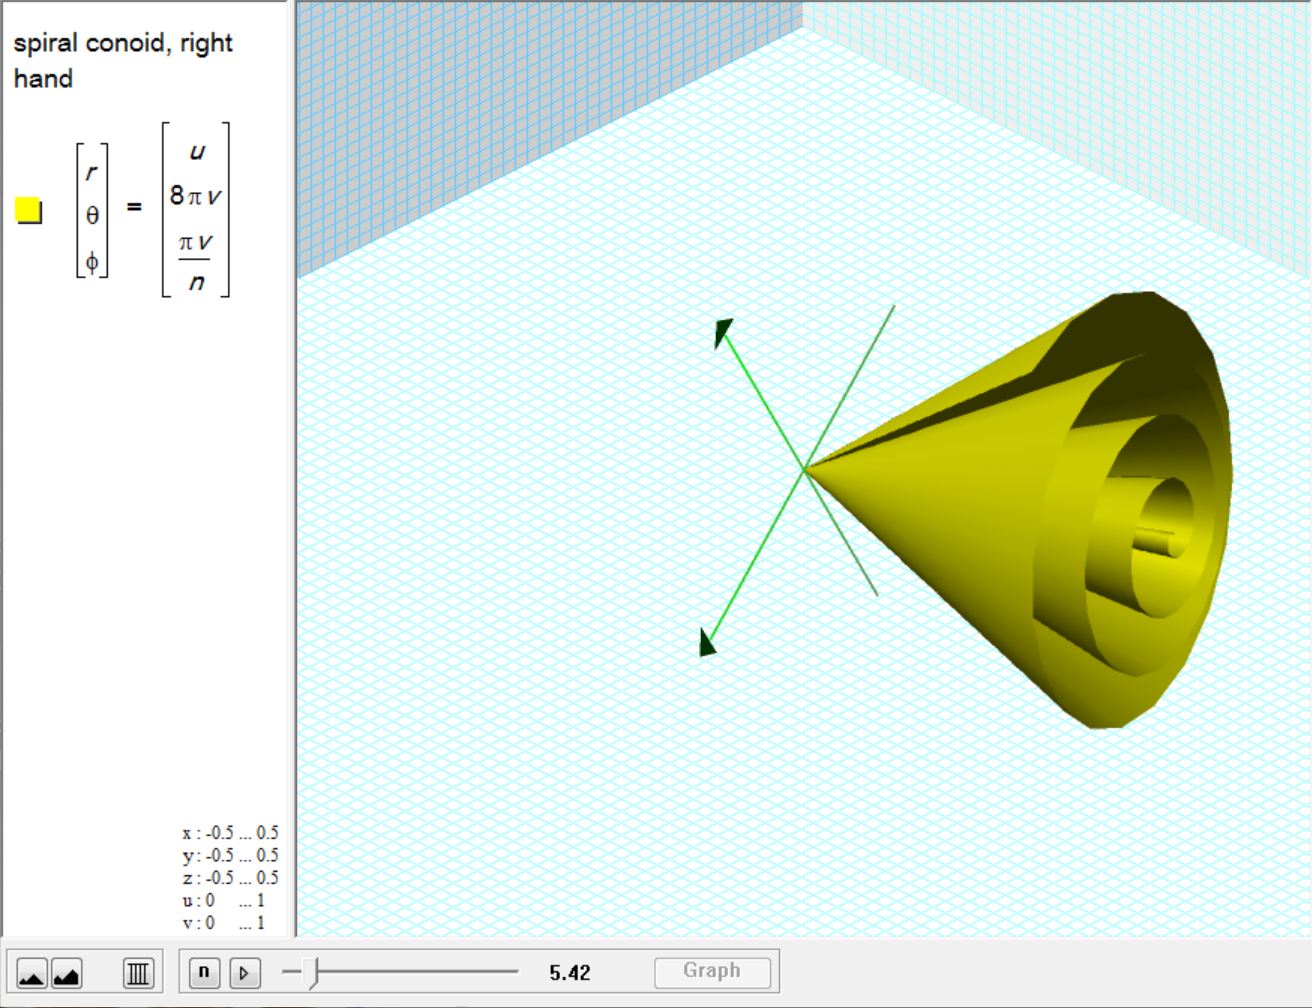Select the spherical equation right-hand matrix
This screenshot has height=1008, width=1312.
coord(196,210)
